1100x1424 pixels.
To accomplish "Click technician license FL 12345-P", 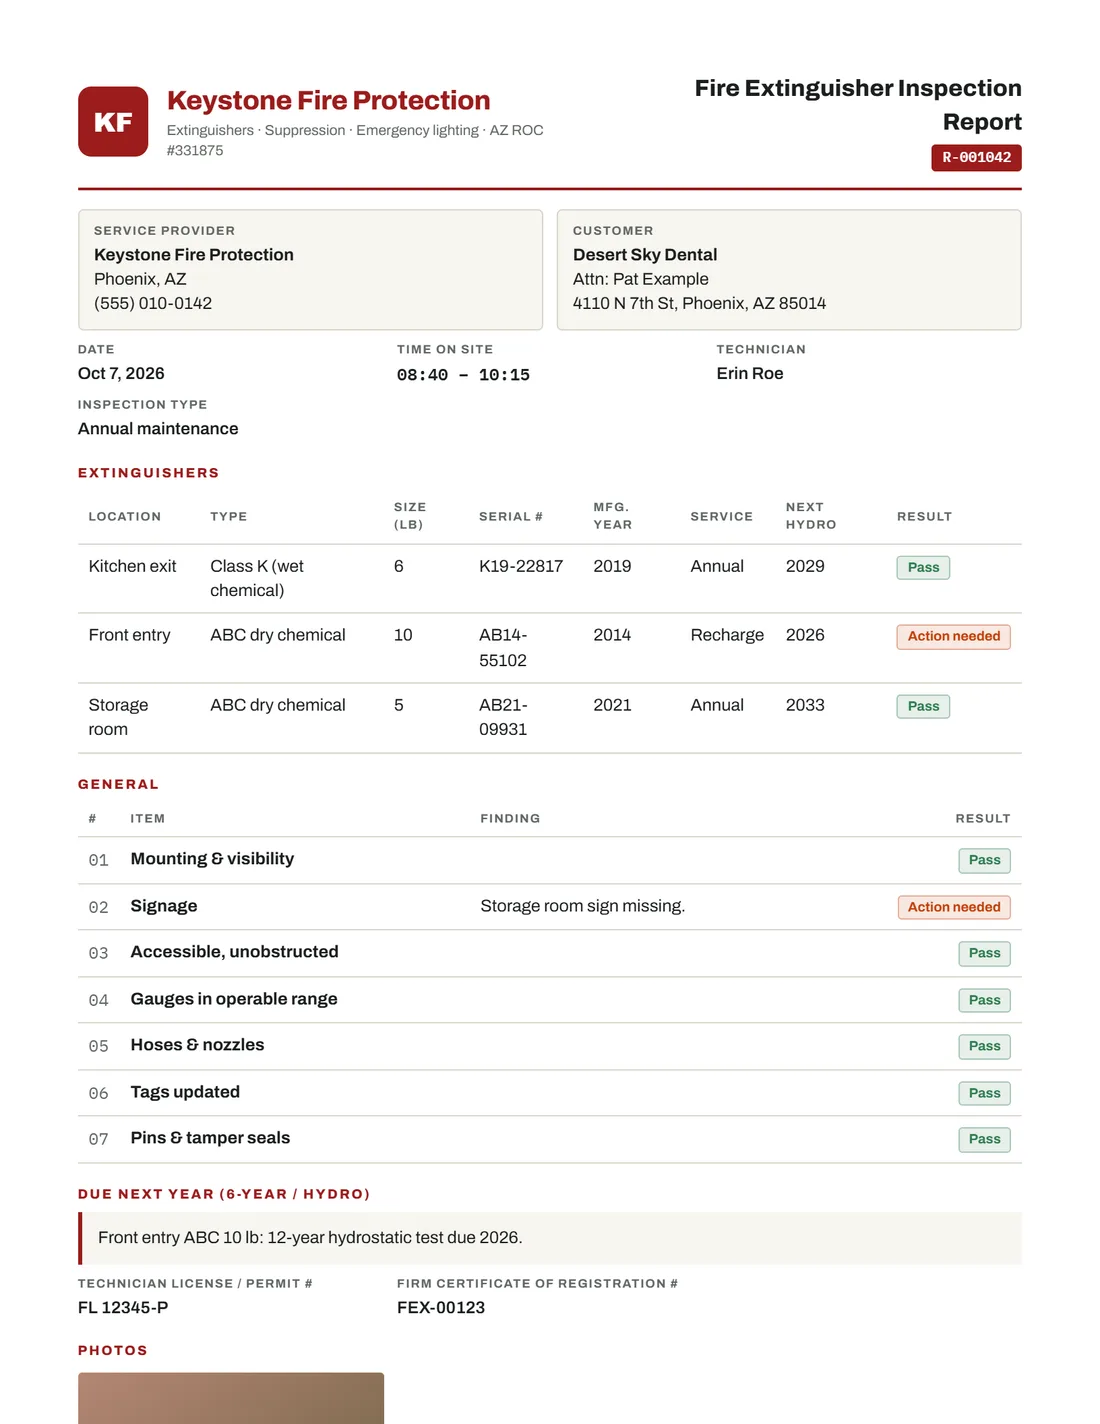I will (x=123, y=1307).
